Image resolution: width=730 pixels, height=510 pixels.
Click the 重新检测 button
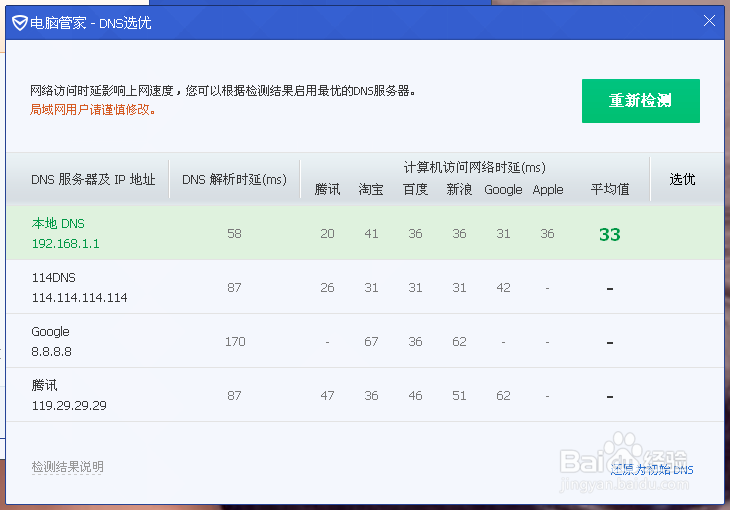[x=641, y=101]
